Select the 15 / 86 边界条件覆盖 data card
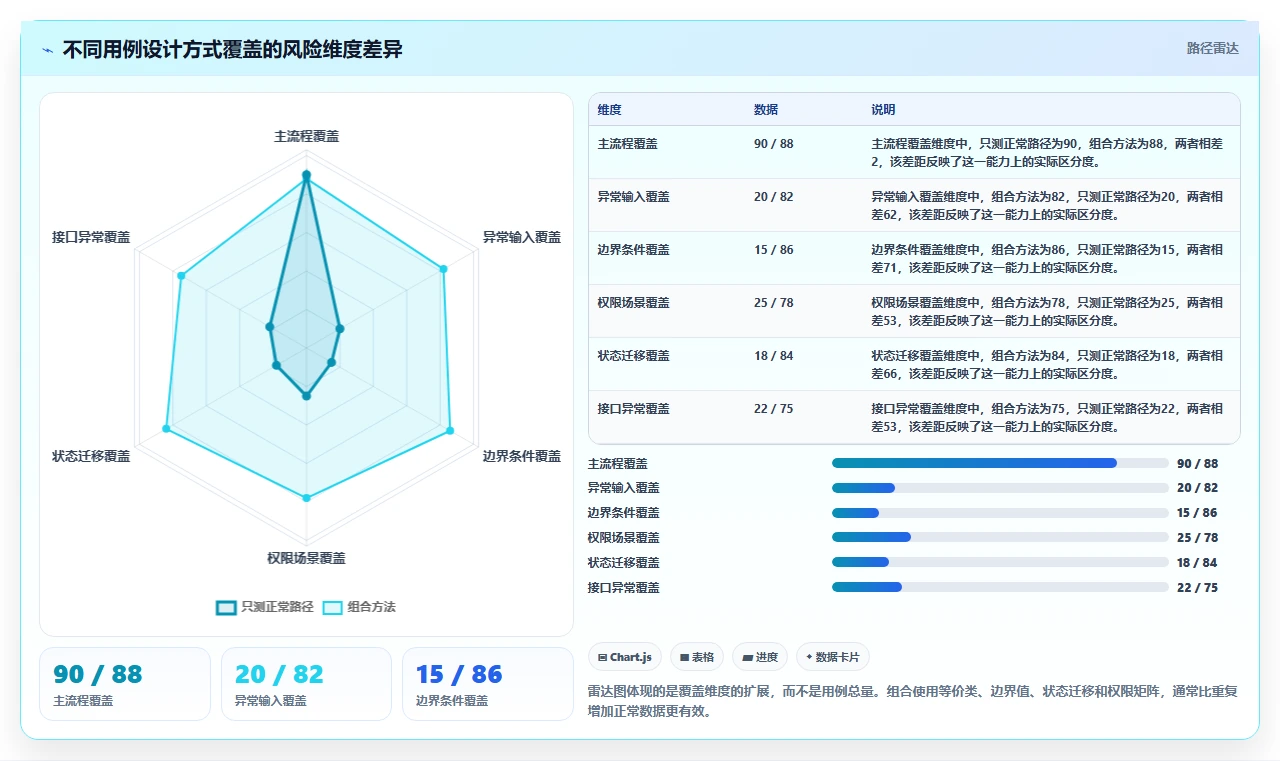The width and height of the screenshot is (1280, 761). (488, 684)
